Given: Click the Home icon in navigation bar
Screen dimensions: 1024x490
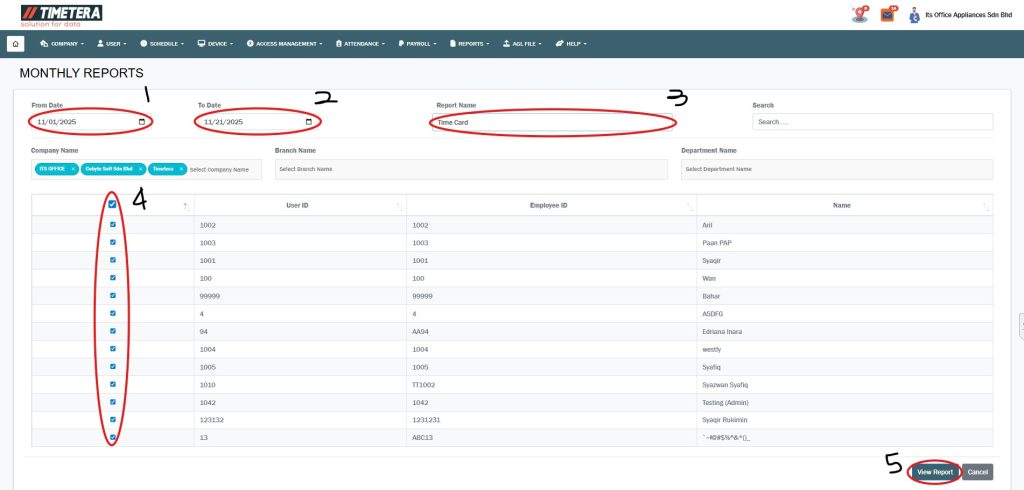Looking at the screenshot, I should (15, 44).
